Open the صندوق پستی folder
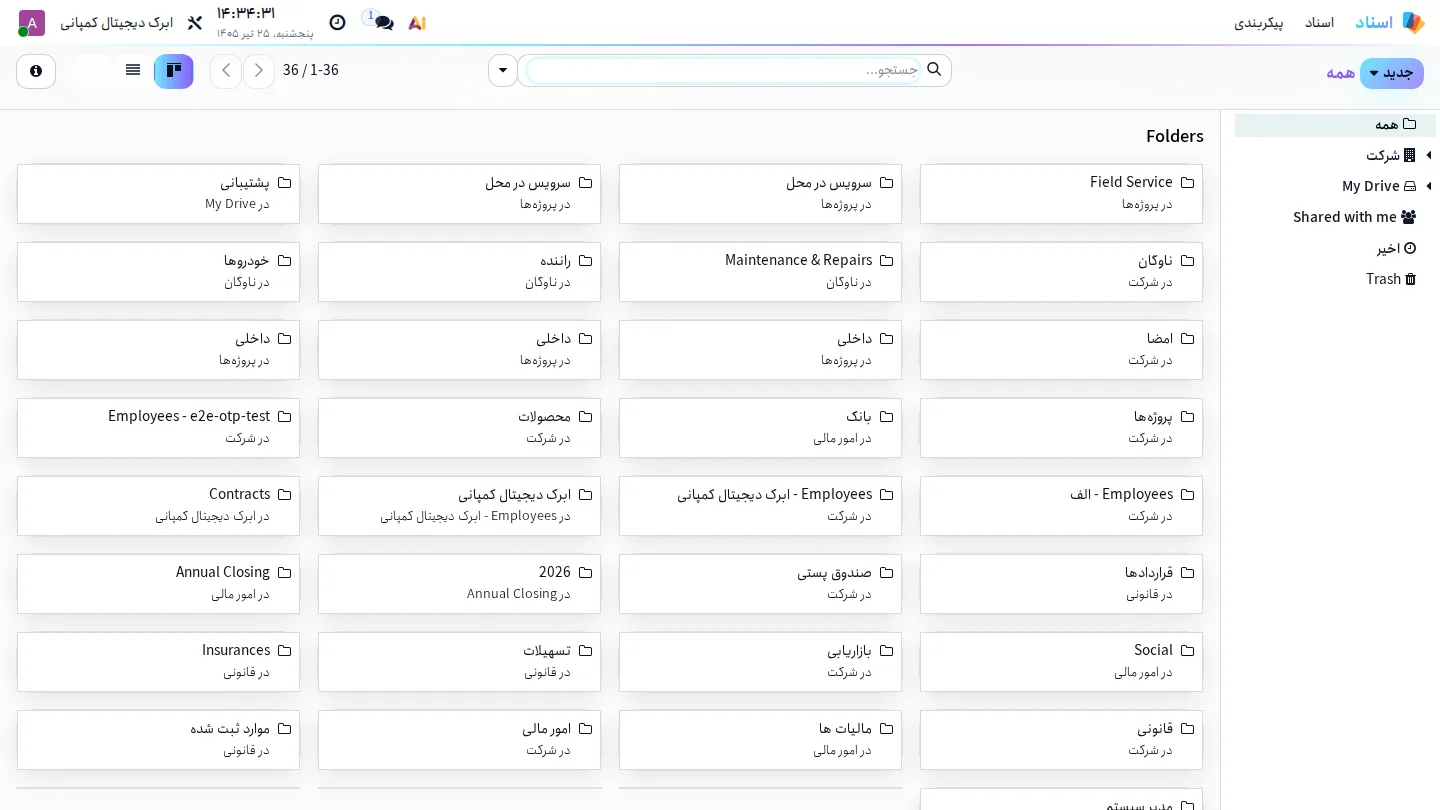Viewport: 1440px width, 810px height. (x=760, y=584)
